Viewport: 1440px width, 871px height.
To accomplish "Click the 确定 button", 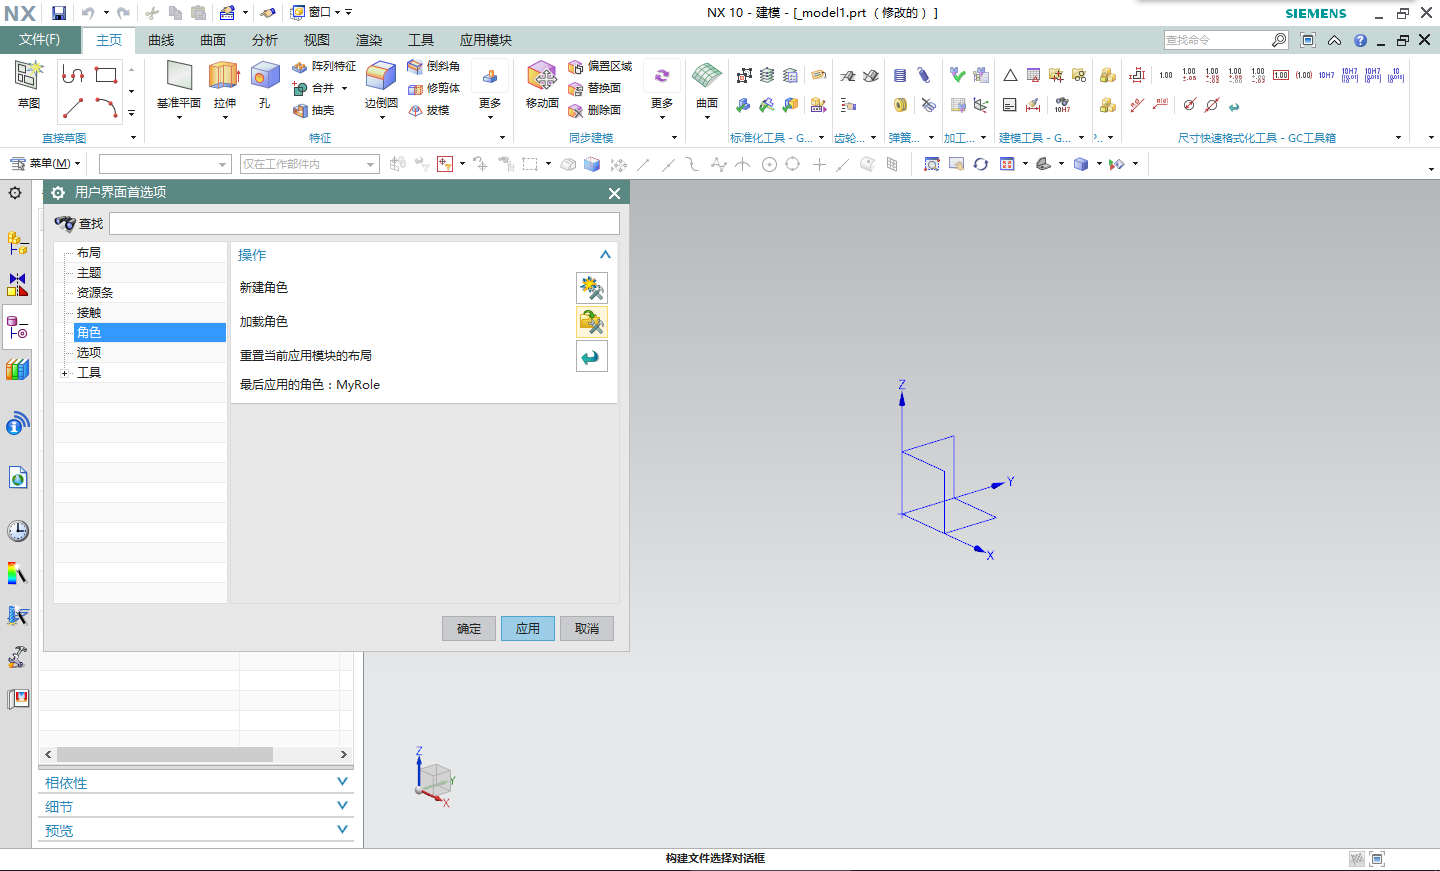I will pos(469,629).
